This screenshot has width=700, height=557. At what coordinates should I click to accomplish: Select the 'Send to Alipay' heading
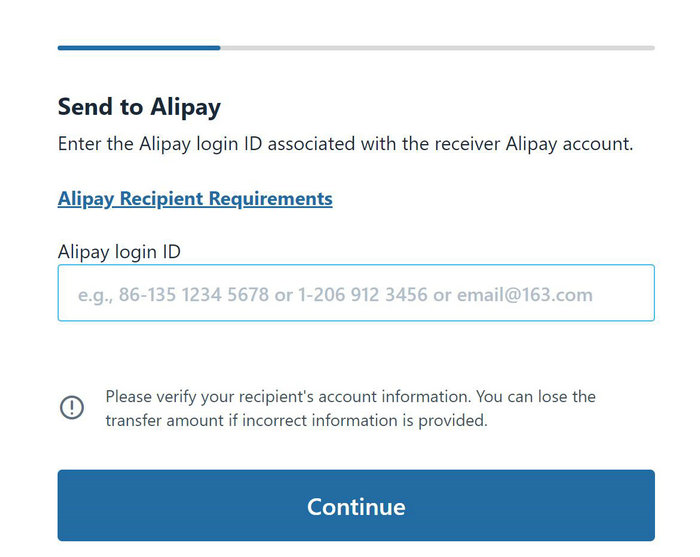coord(139,108)
